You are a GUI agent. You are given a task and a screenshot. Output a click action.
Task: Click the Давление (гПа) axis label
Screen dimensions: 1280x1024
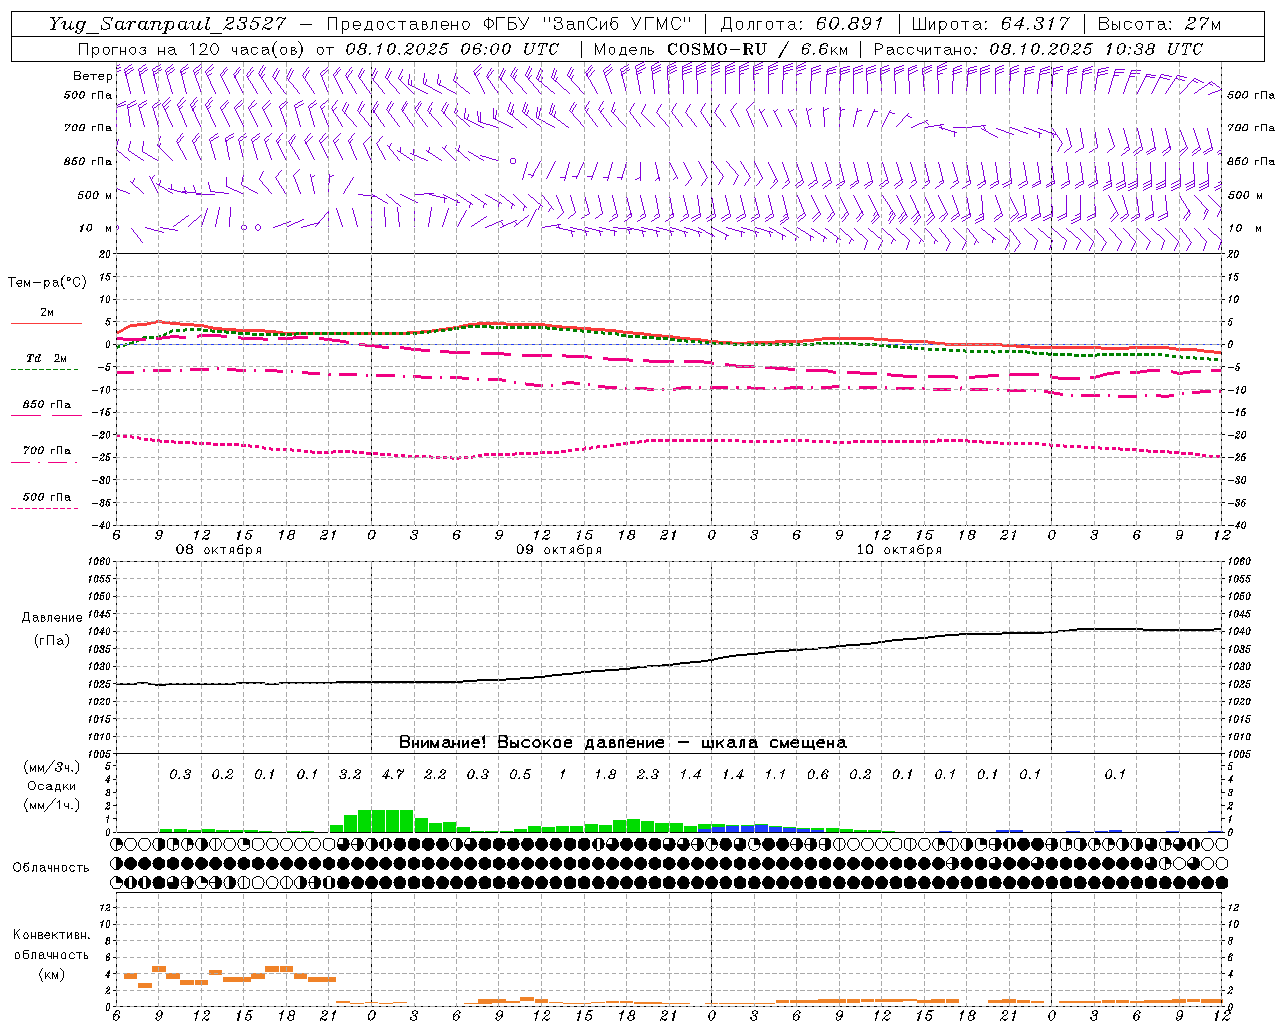51,629
